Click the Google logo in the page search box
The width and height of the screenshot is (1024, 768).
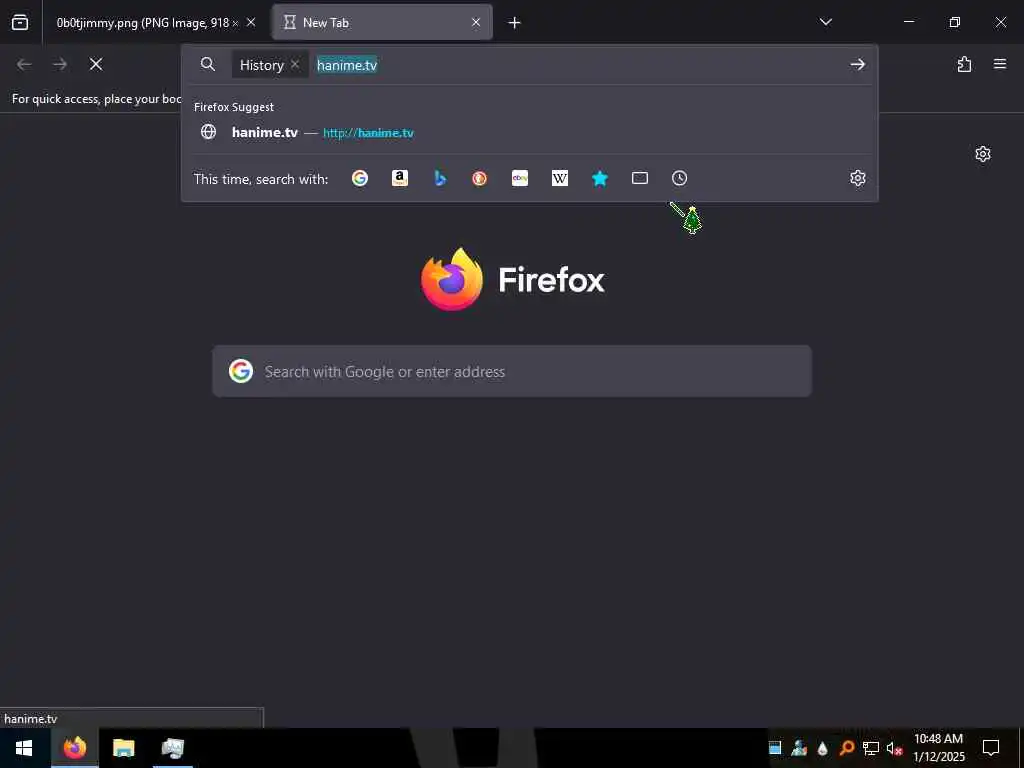coord(241,371)
